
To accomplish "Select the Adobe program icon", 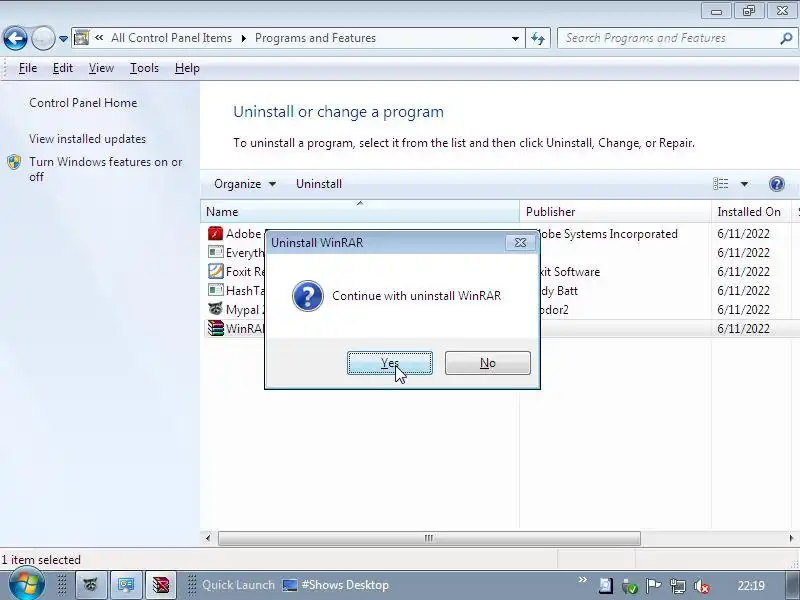I will click(215, 234).
